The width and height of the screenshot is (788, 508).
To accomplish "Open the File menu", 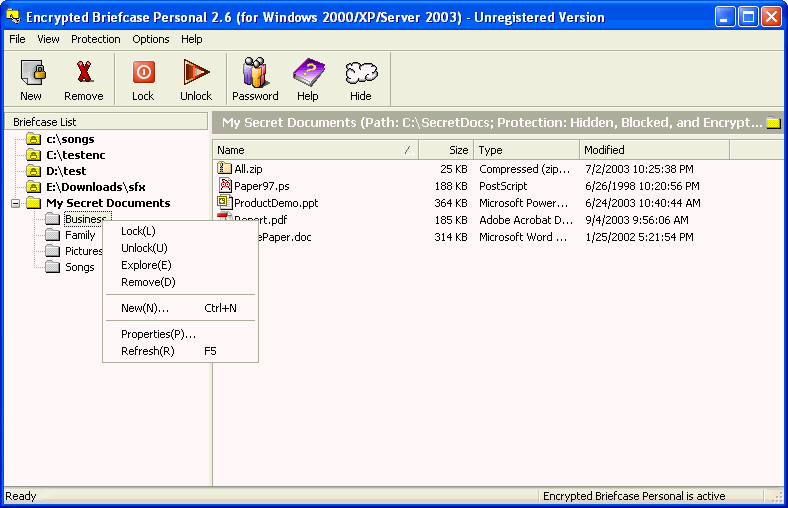I will [x=17, y=39].
